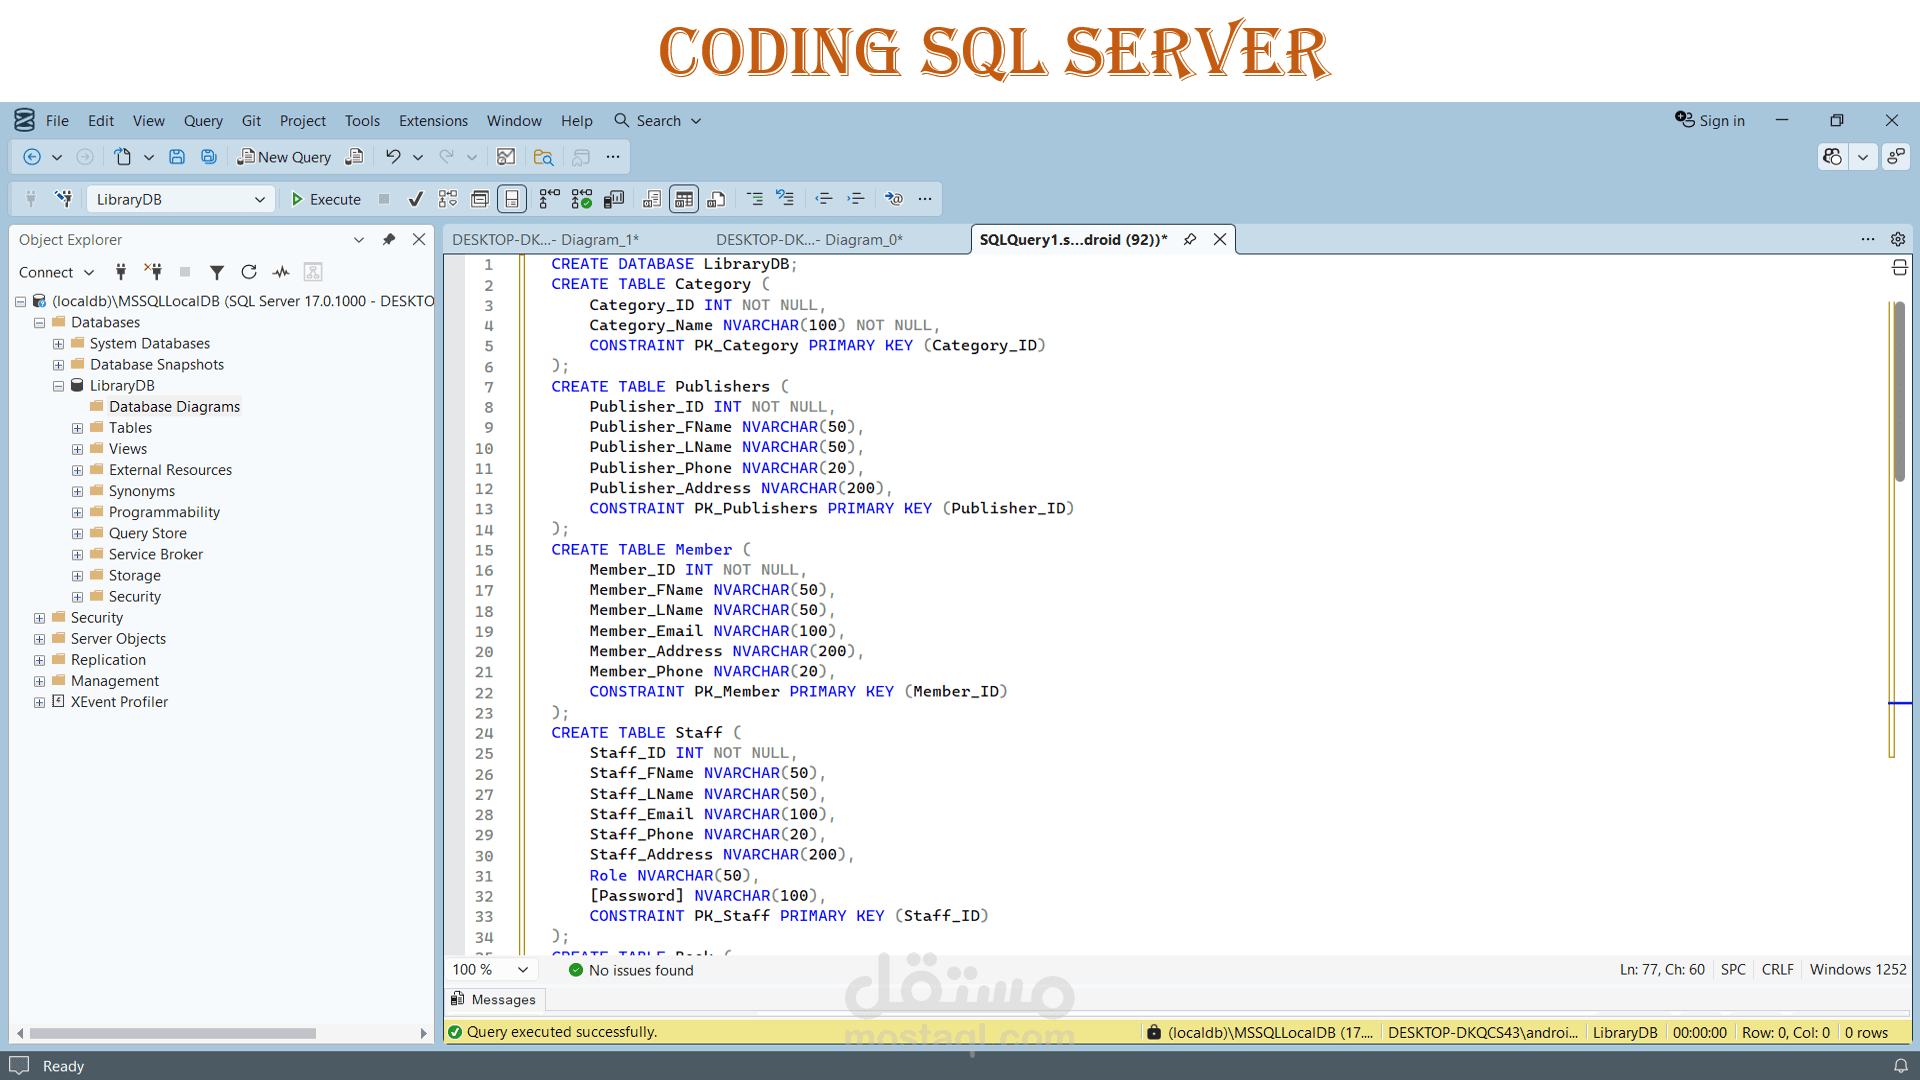
Task: Click the Comment Out Selected Lines icon
Action: 755,199
